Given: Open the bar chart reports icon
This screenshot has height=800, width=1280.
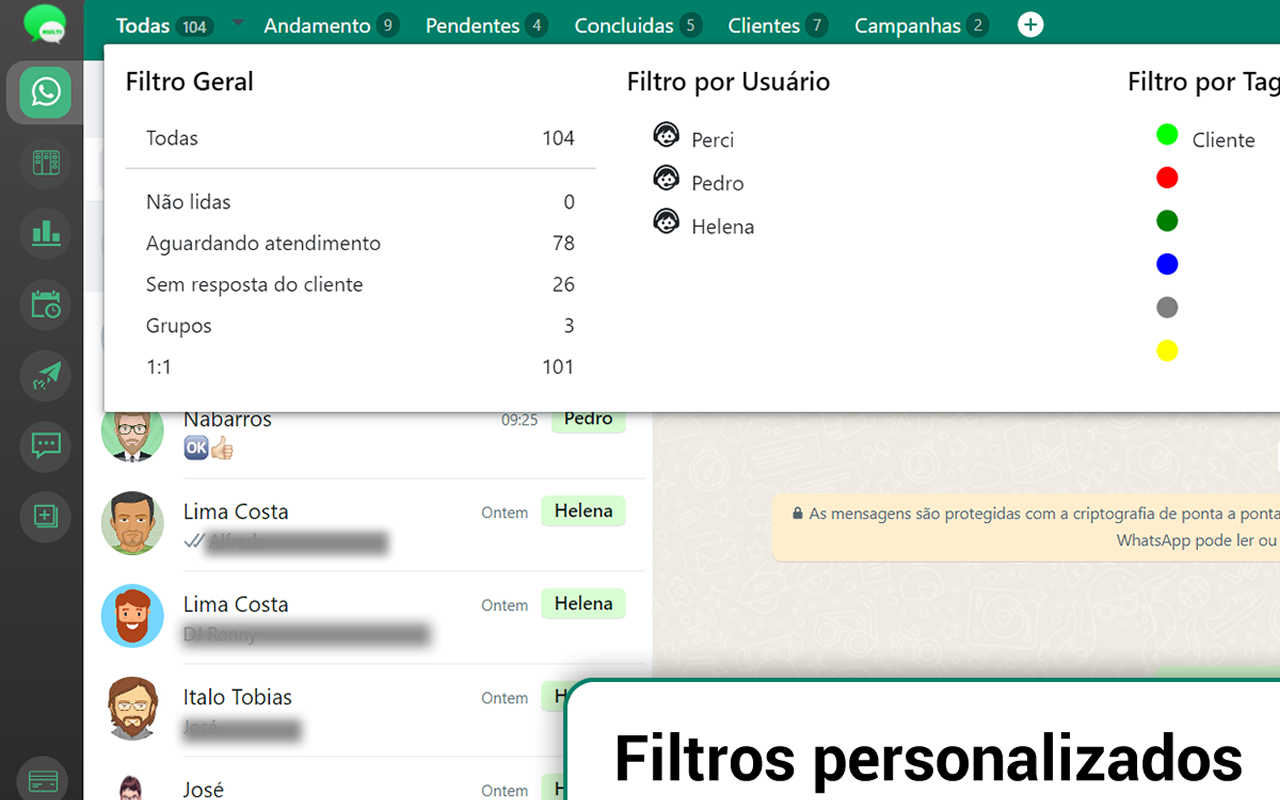Looking at the screenshot, I should click(46, 233).
